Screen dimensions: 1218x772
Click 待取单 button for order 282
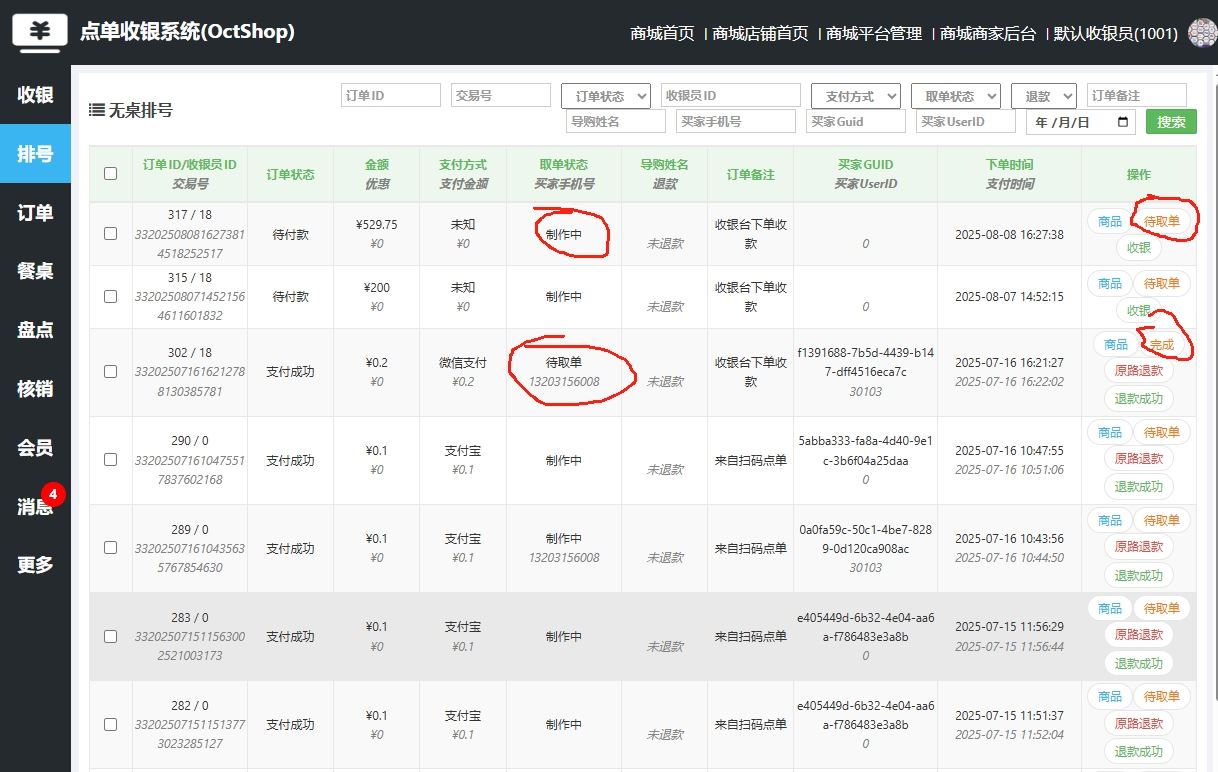pos(1161,697)
